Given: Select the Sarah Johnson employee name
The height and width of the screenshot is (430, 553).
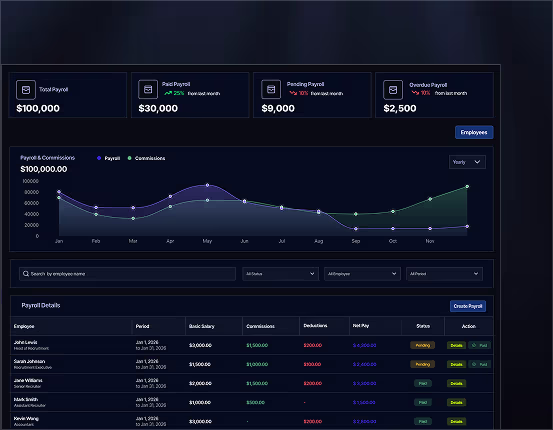Looking at the screenshot, I should coord(29,361).
